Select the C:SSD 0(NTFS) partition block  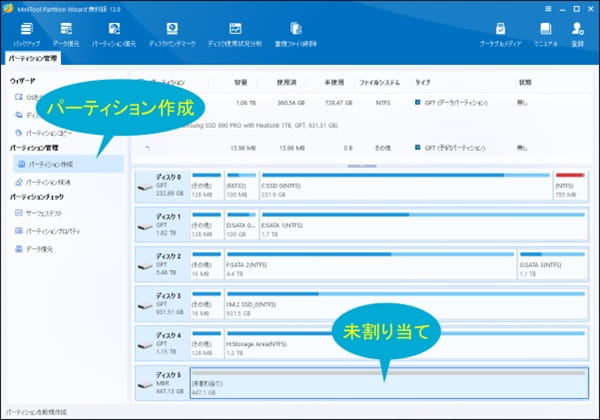[x=406, y=186]
